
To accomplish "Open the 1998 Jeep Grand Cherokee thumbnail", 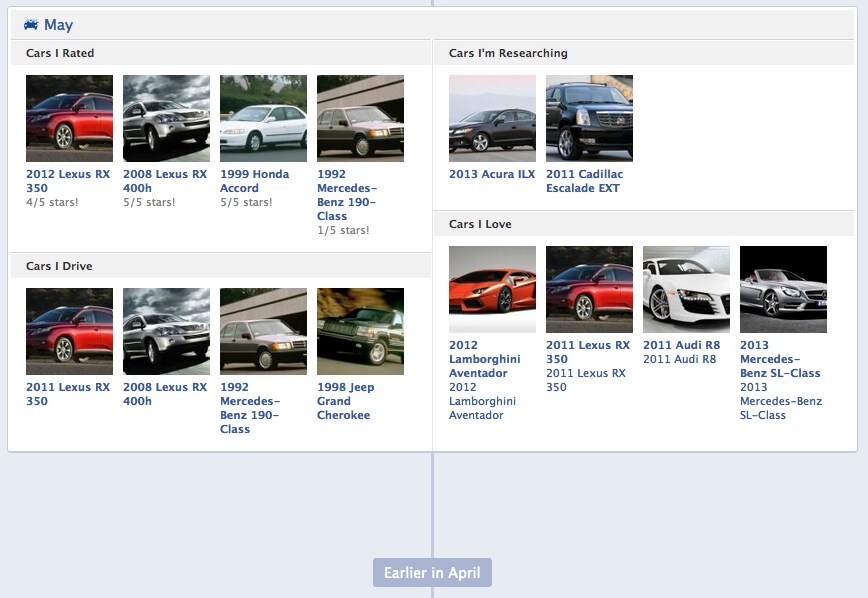I will point(360,331).
